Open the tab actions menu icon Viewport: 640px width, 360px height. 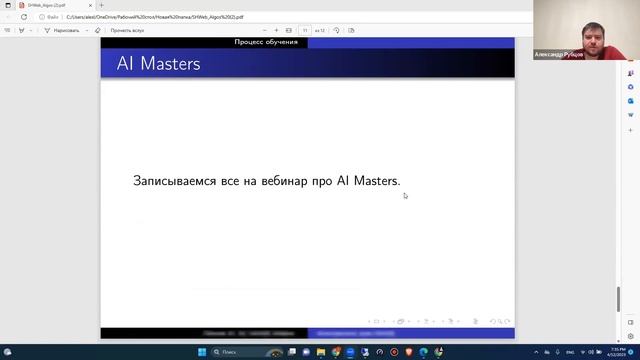pos(8,5)
